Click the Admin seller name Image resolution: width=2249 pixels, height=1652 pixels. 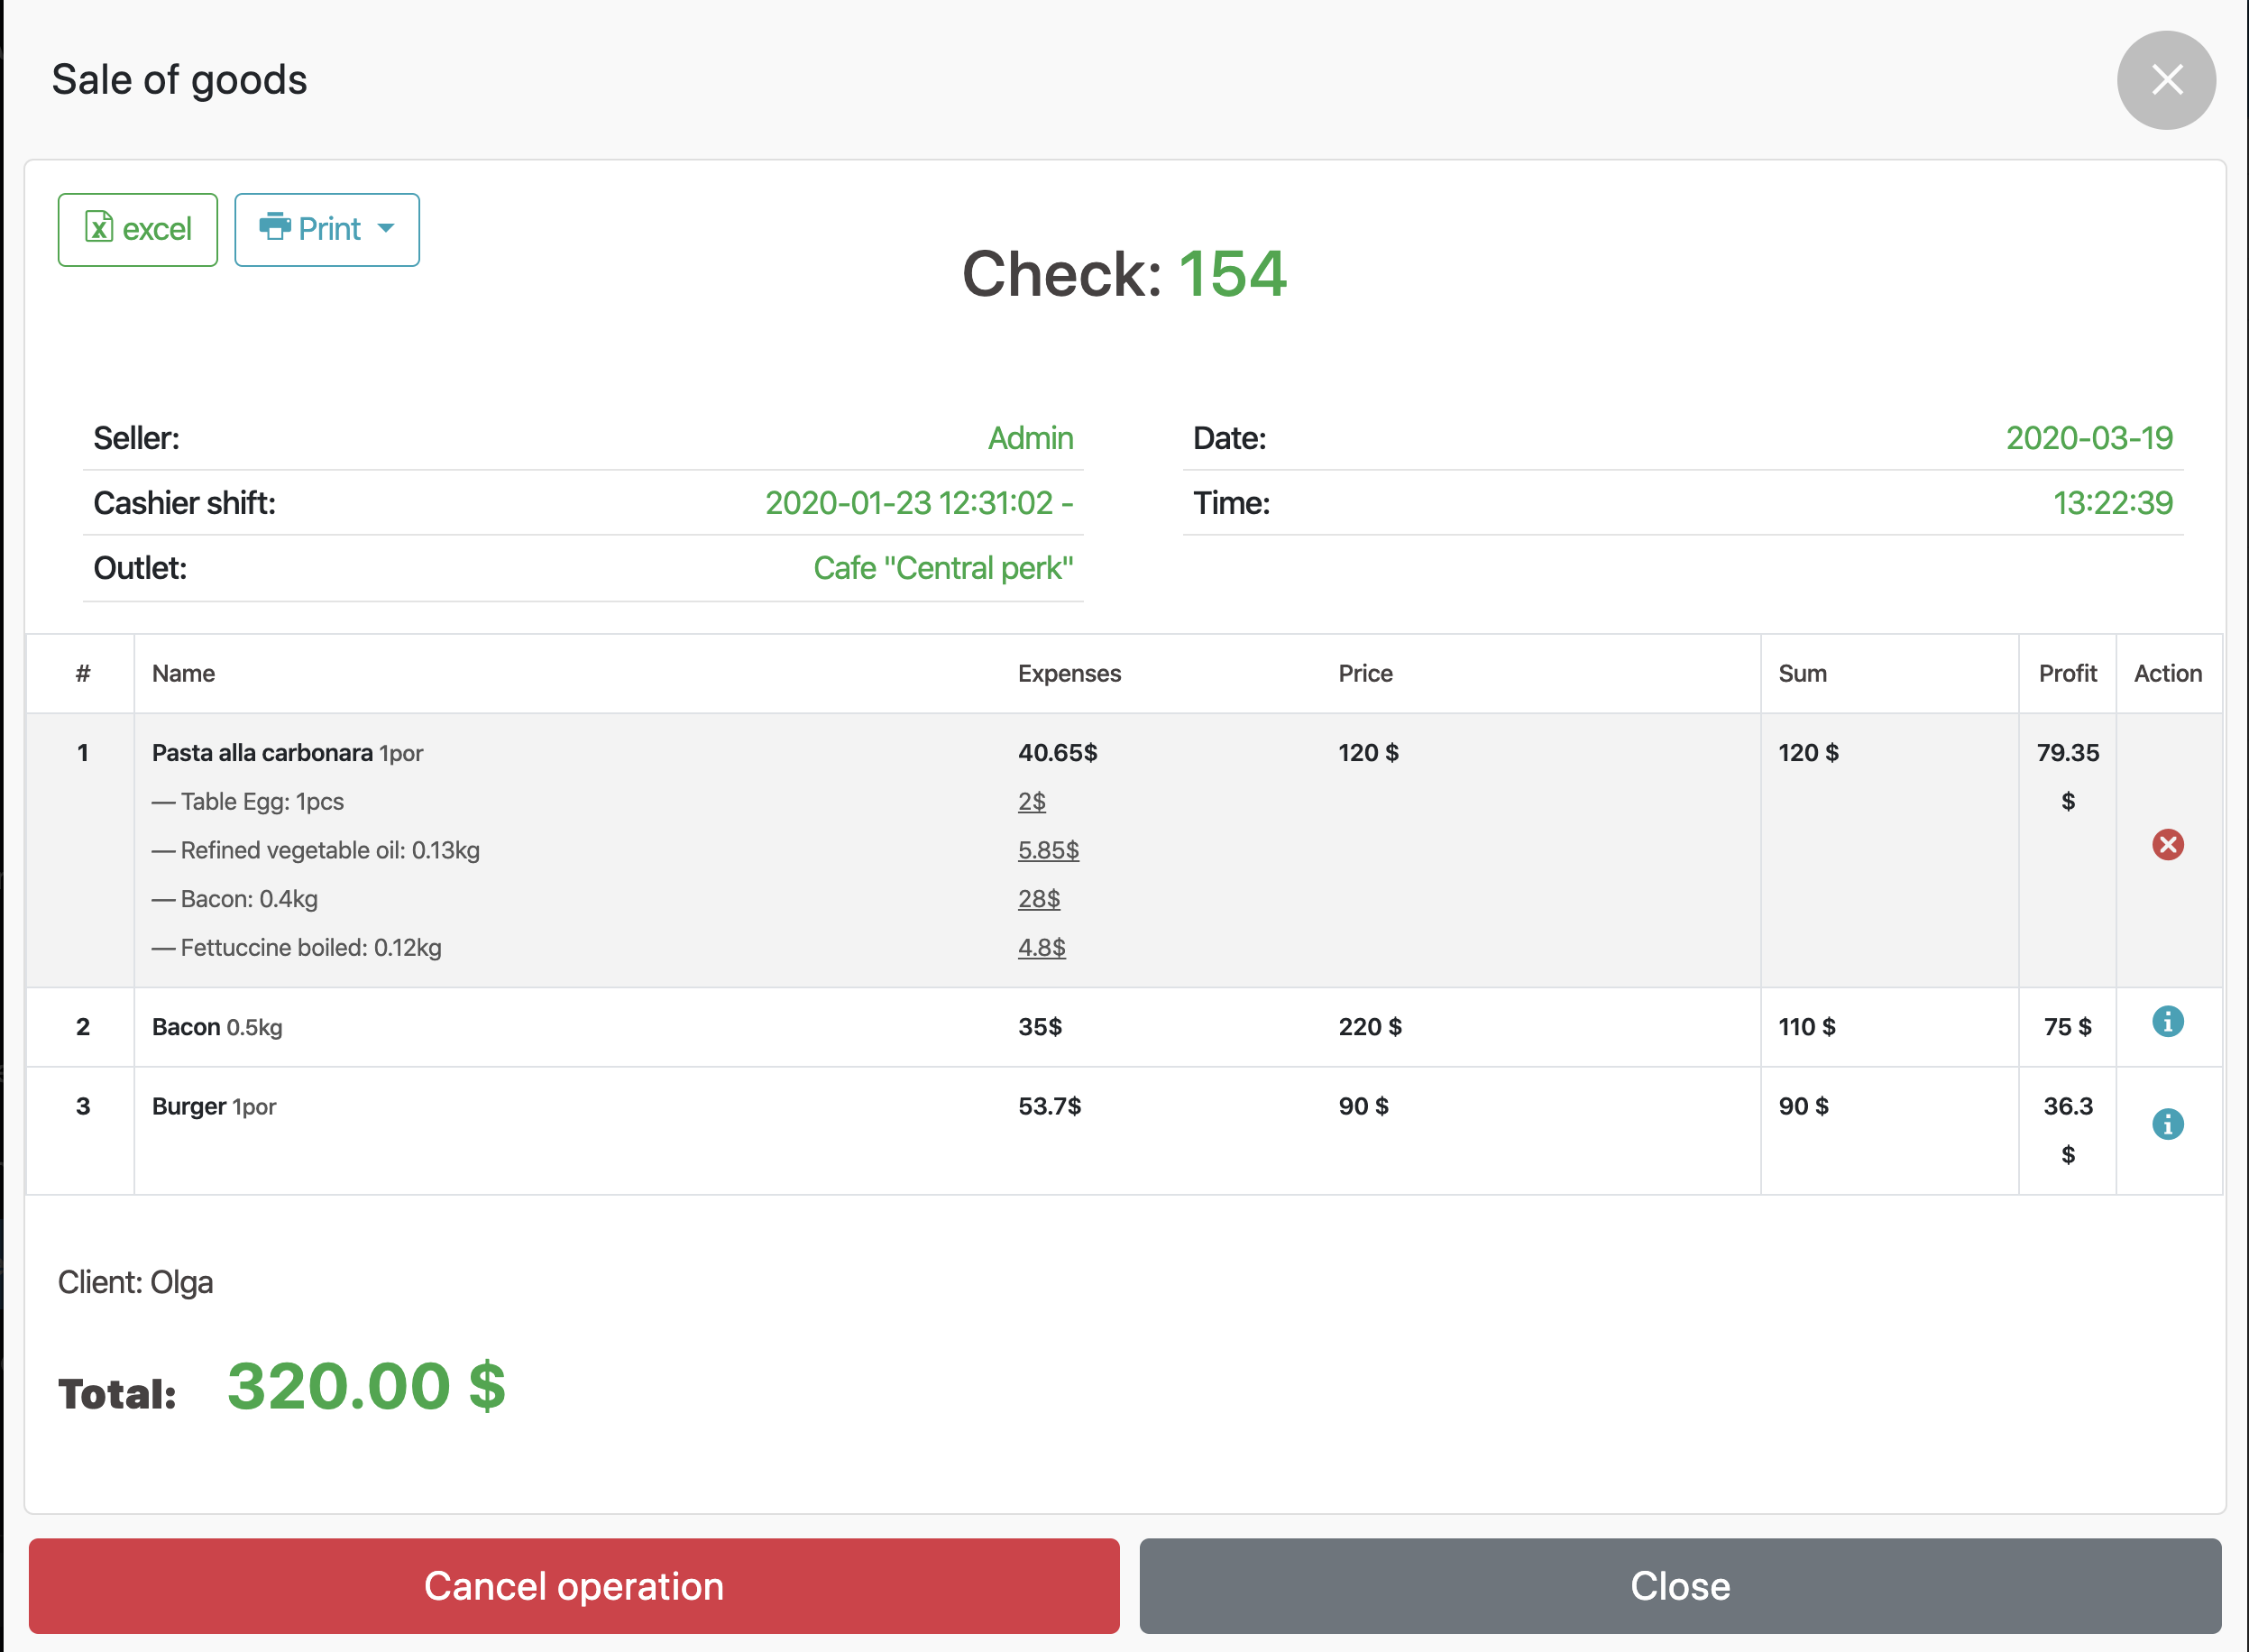coord(1030,438)
